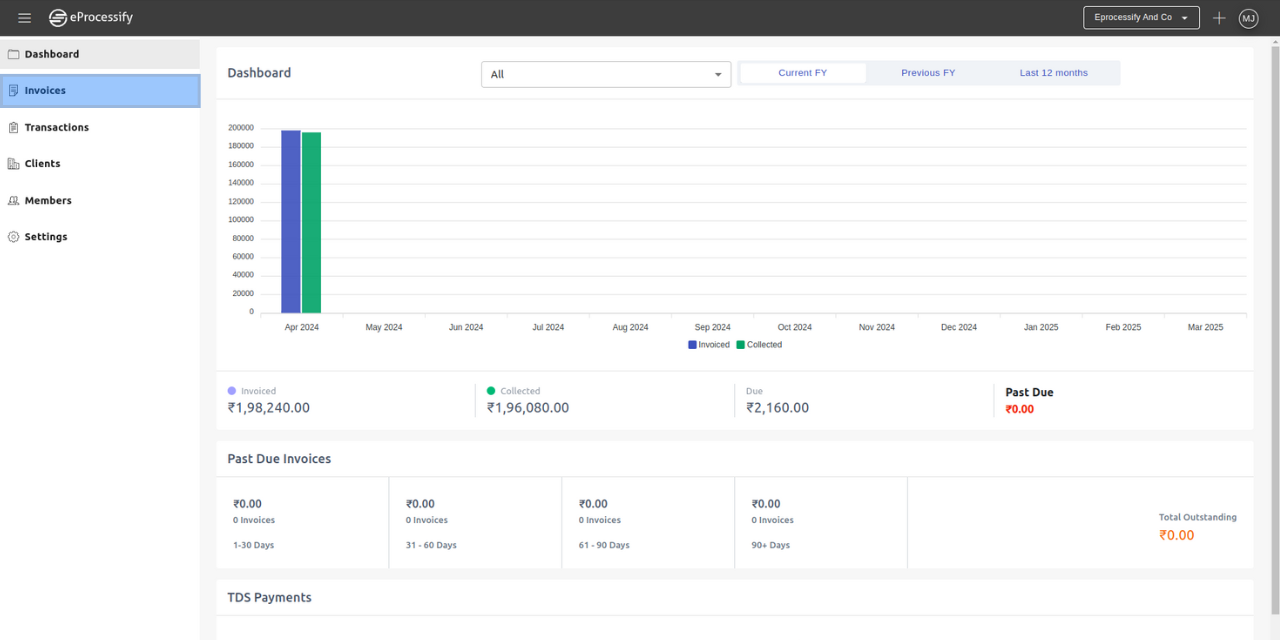
Task: Switch to Previous FY tab
Action: [927, 73]
